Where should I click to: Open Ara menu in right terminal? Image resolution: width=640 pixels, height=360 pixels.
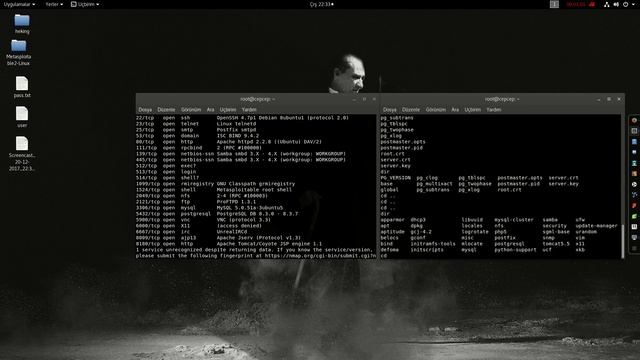click(455, 110)
